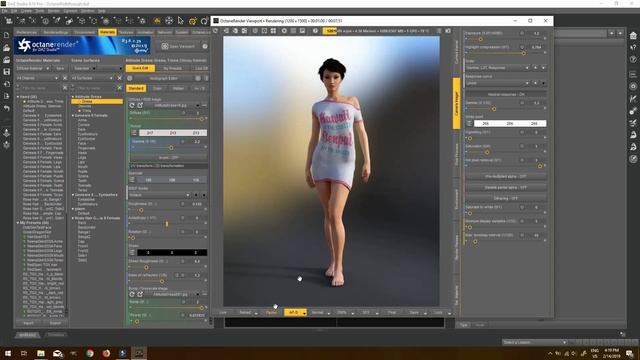Open the diffuse color picker list icon
Image resolution: width=640 pixels, height=360 pixels.
[x=134, y=133]
